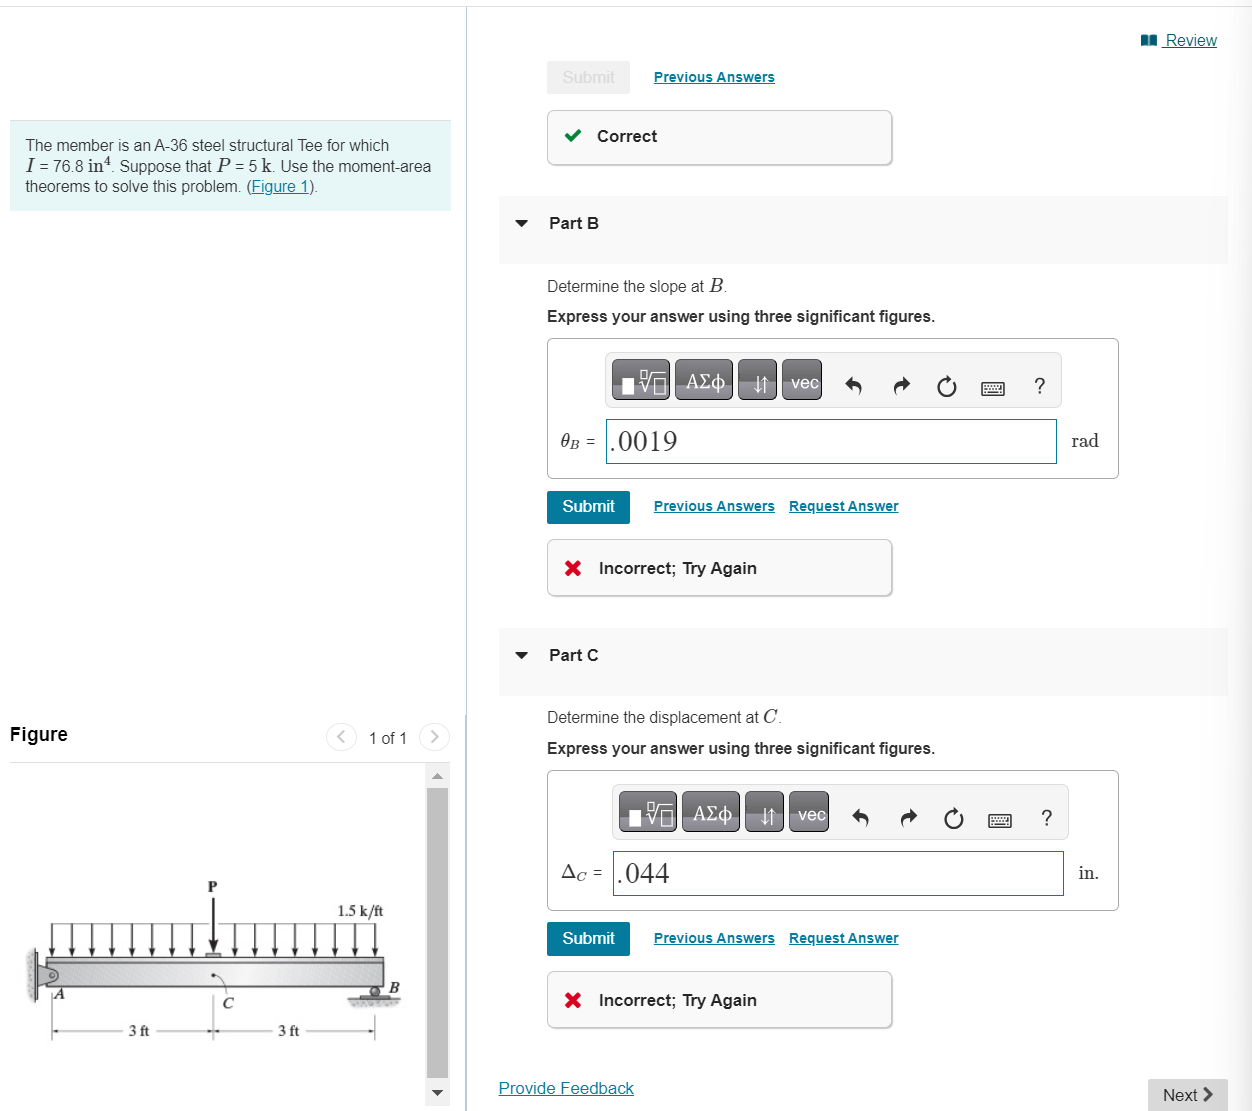Submit the Part B answer

point(588,507)
